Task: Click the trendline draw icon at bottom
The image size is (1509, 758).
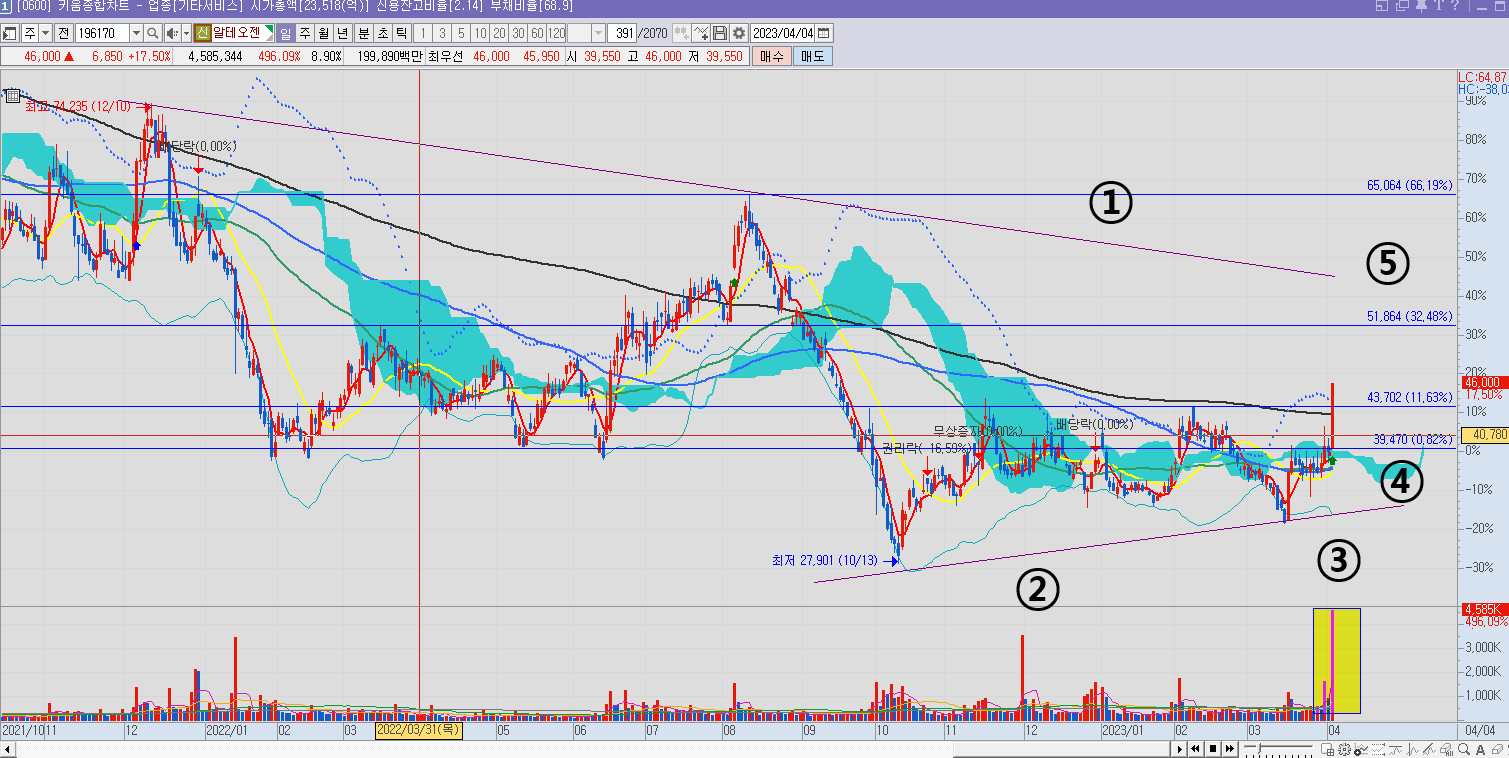Action: (x=1429, y=749)
